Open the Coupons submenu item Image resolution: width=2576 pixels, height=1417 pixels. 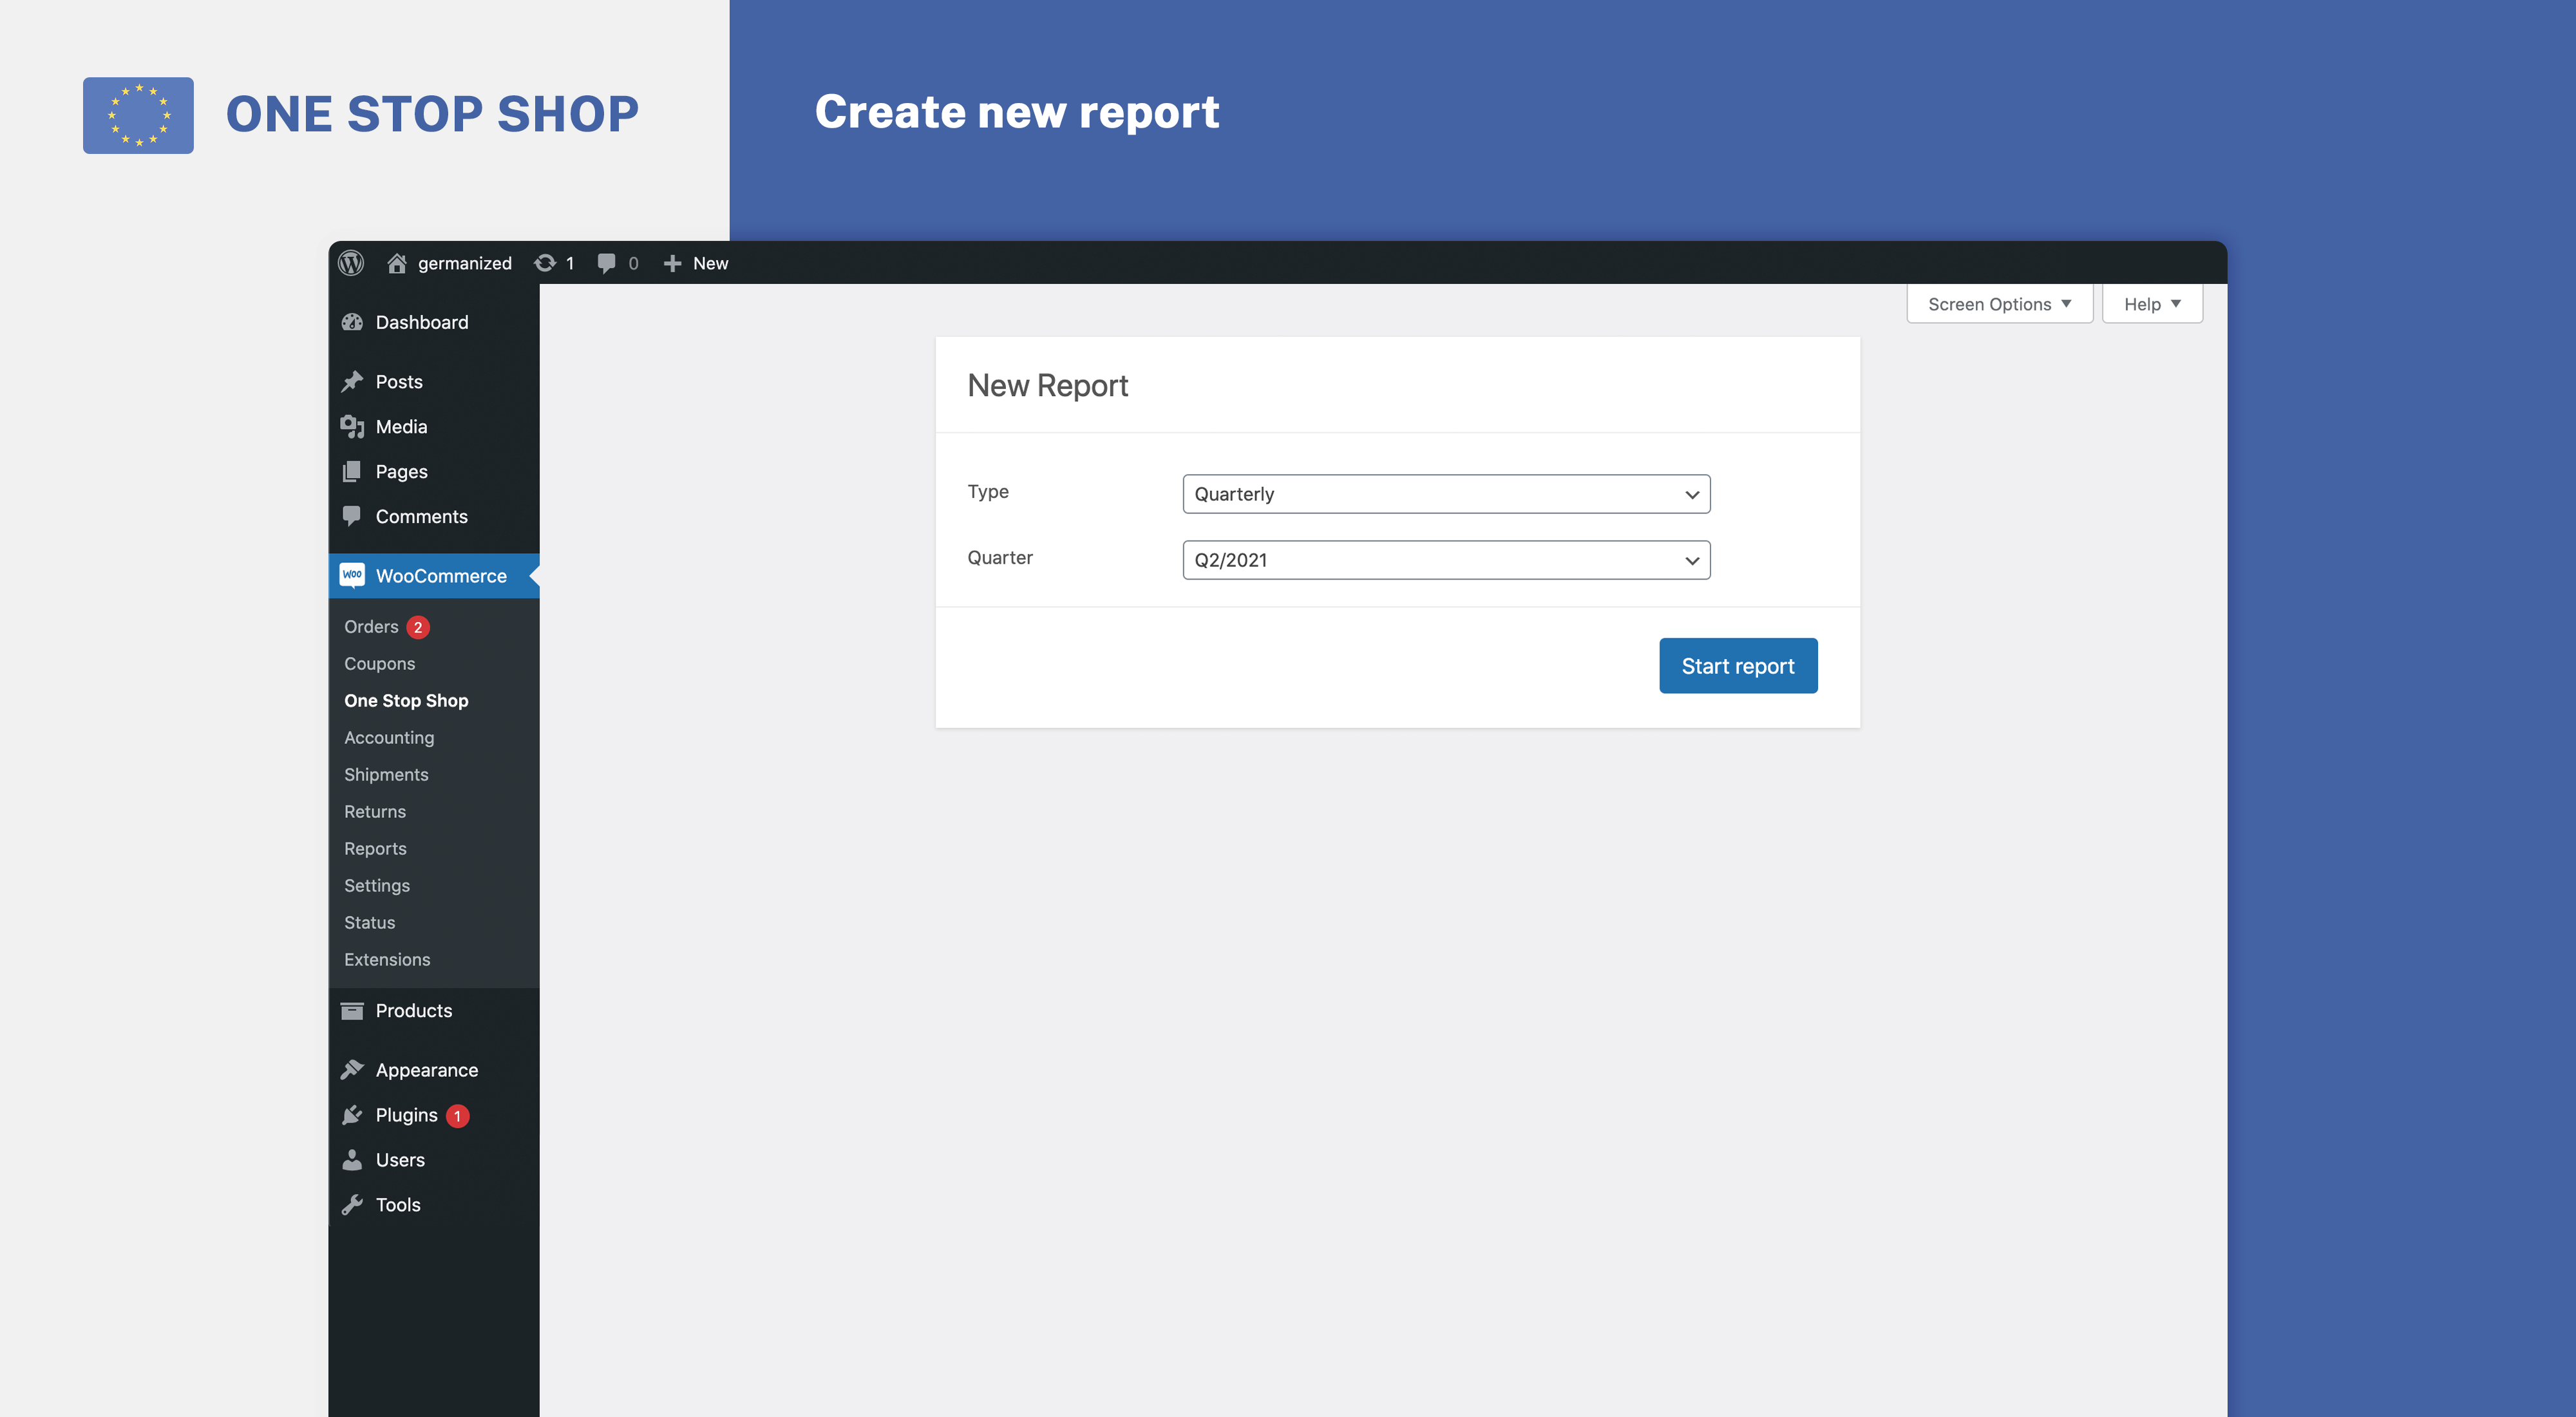[379, 664]
